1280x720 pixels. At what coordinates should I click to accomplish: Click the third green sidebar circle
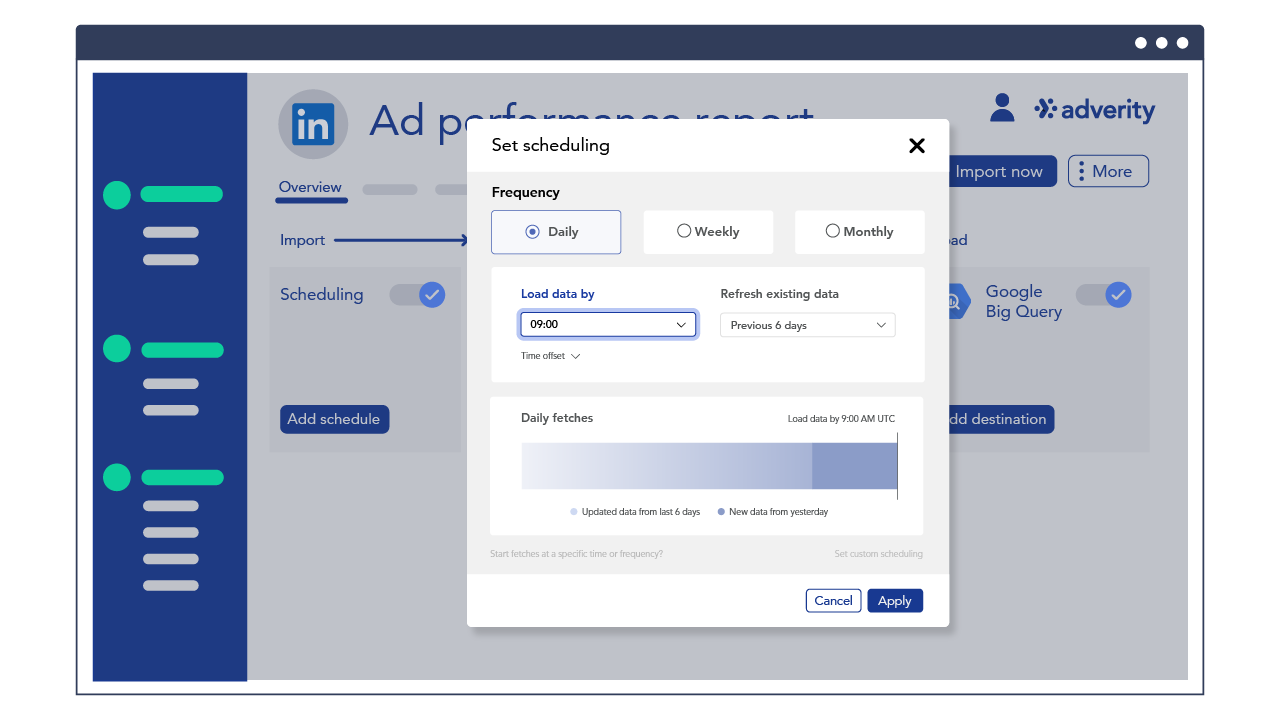pyautogui.click(x=117, y=477)
